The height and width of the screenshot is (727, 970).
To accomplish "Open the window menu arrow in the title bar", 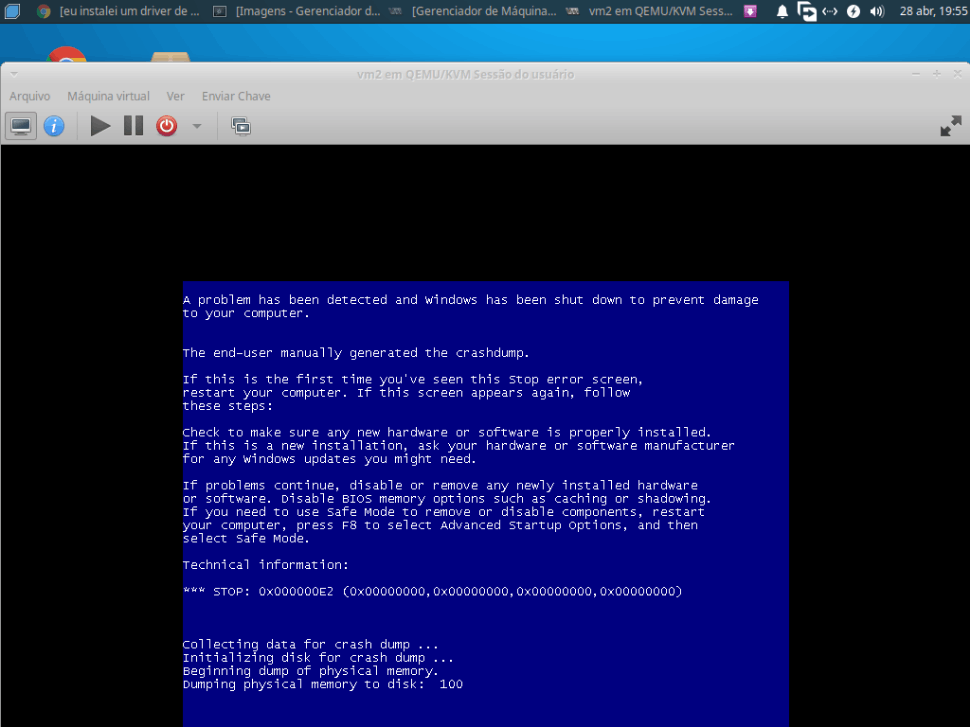I will pos(14,74).
